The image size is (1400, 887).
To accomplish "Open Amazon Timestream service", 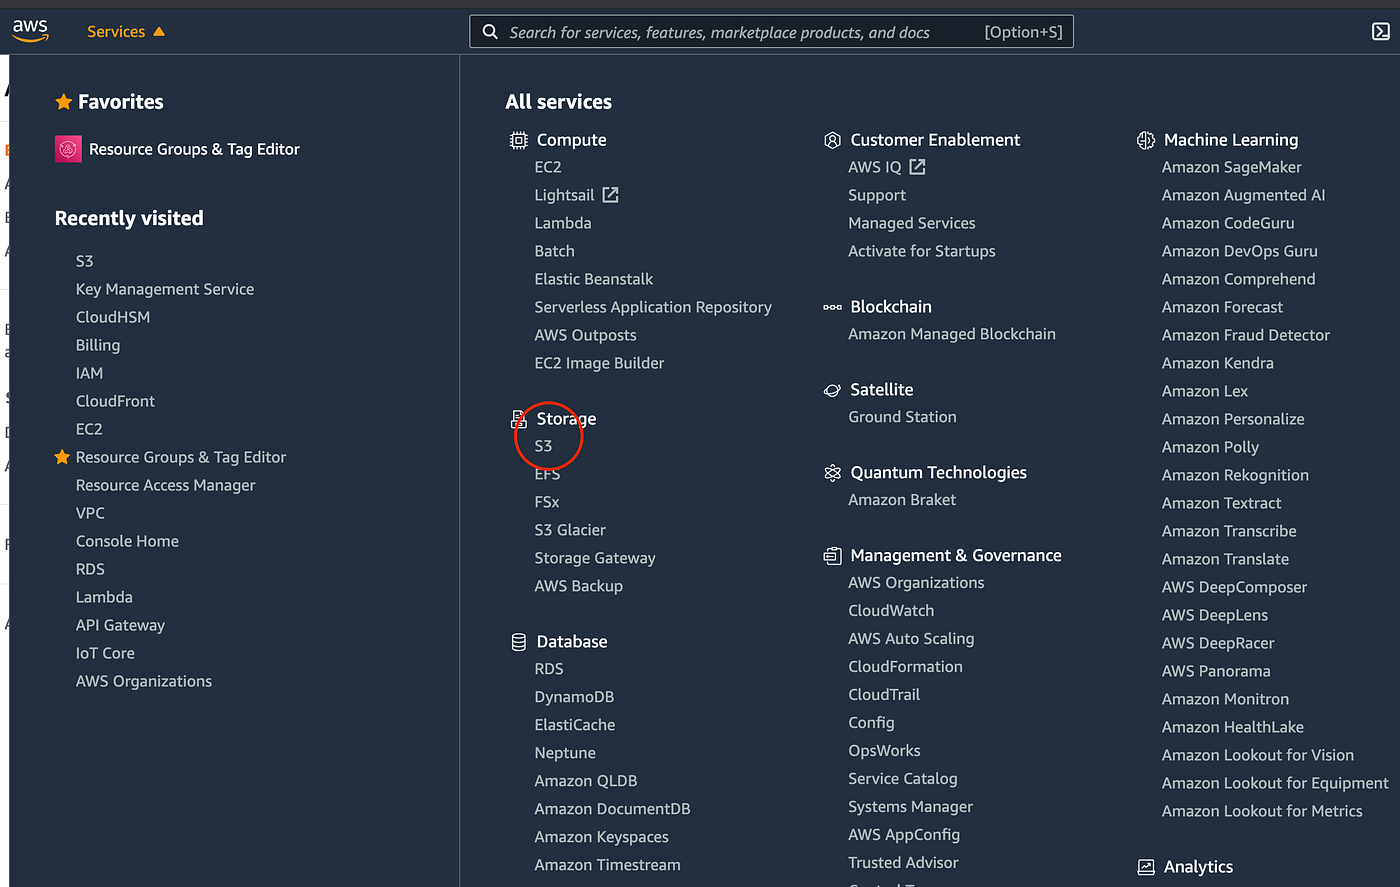I will pos(607,865).
